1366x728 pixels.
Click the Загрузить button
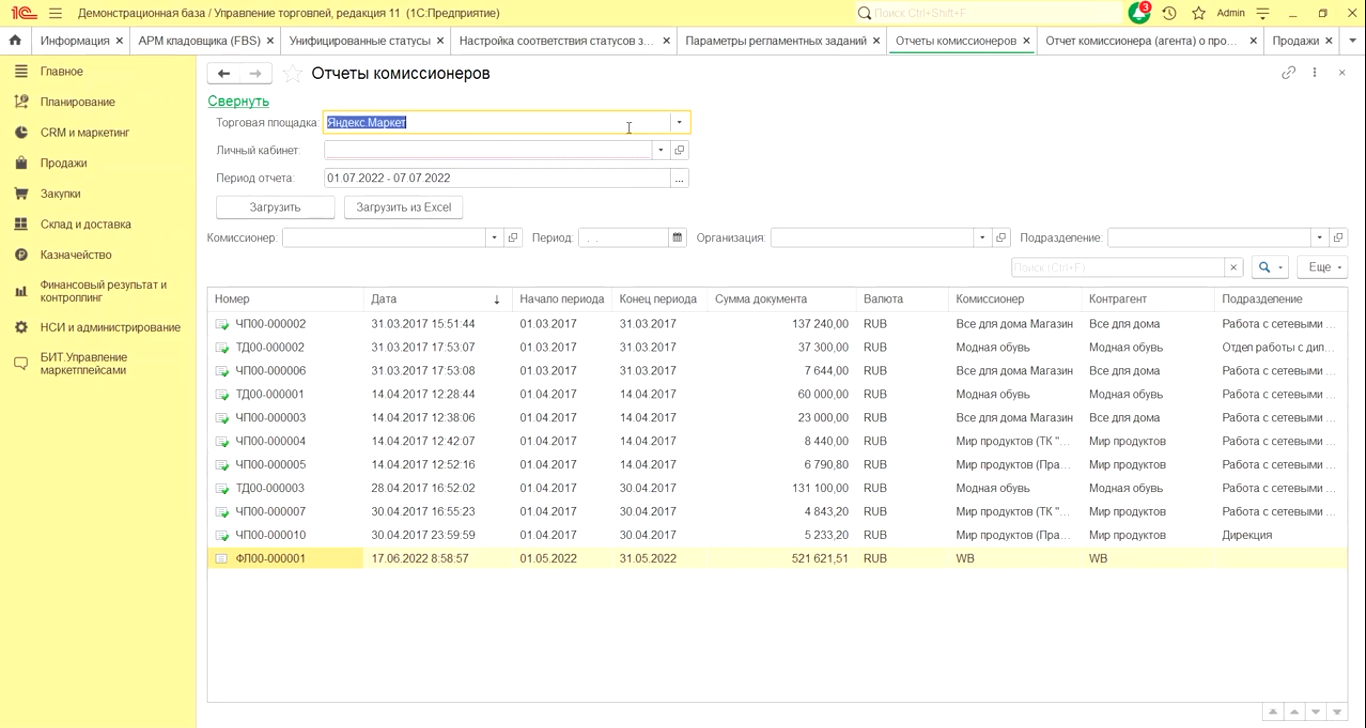pyautogui.click(x=275, y=207)
